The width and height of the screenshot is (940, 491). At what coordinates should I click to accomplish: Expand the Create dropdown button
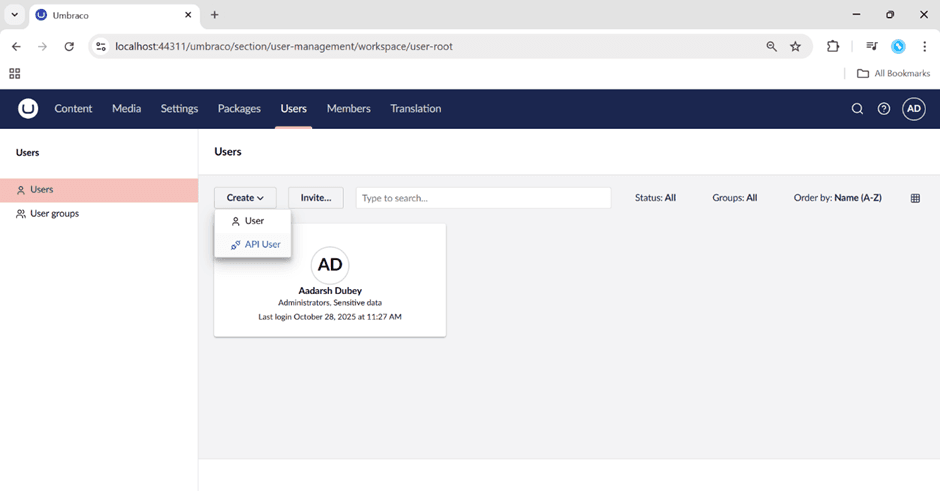pyautogui.click(x=245, y=198)
